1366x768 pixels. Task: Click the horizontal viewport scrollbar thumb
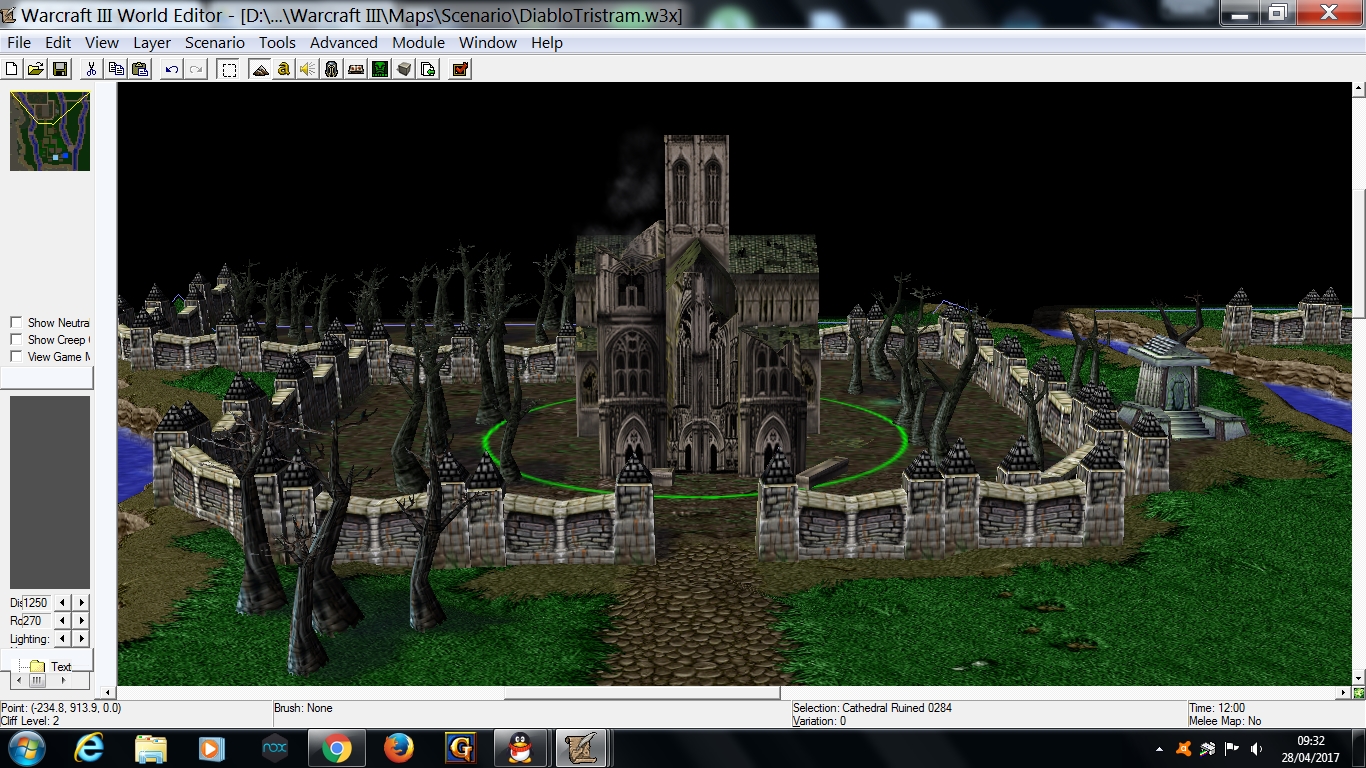pyautogui.click(x=641, y=692)
